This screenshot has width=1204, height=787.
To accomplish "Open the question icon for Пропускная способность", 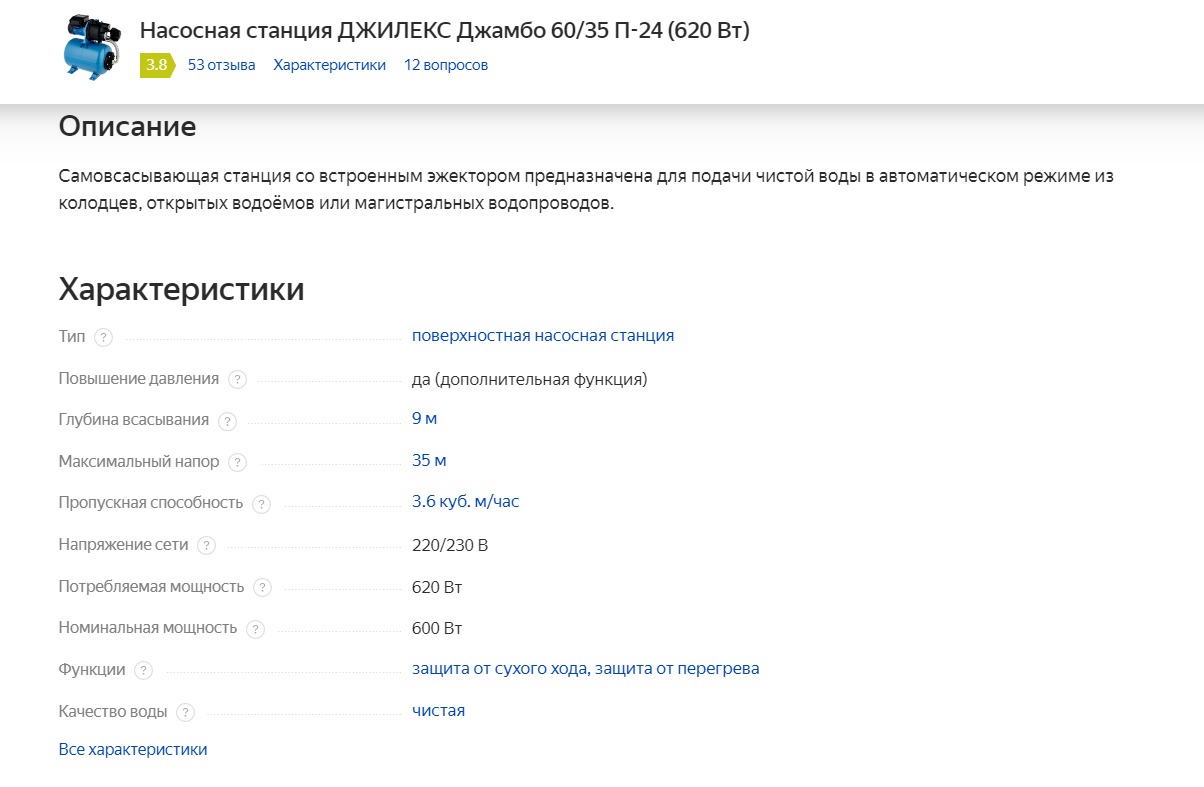I will tap(262, 504).
